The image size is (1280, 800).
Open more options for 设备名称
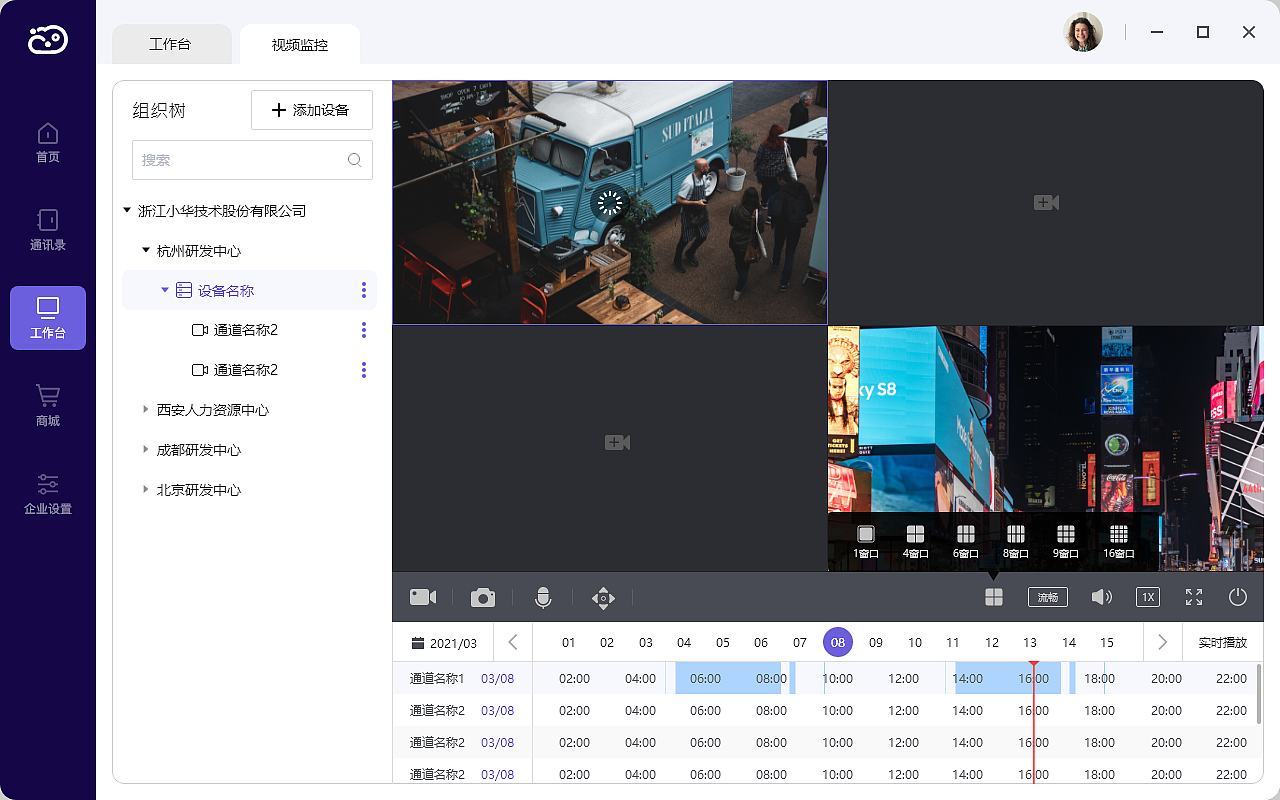[x=364, y=290]
